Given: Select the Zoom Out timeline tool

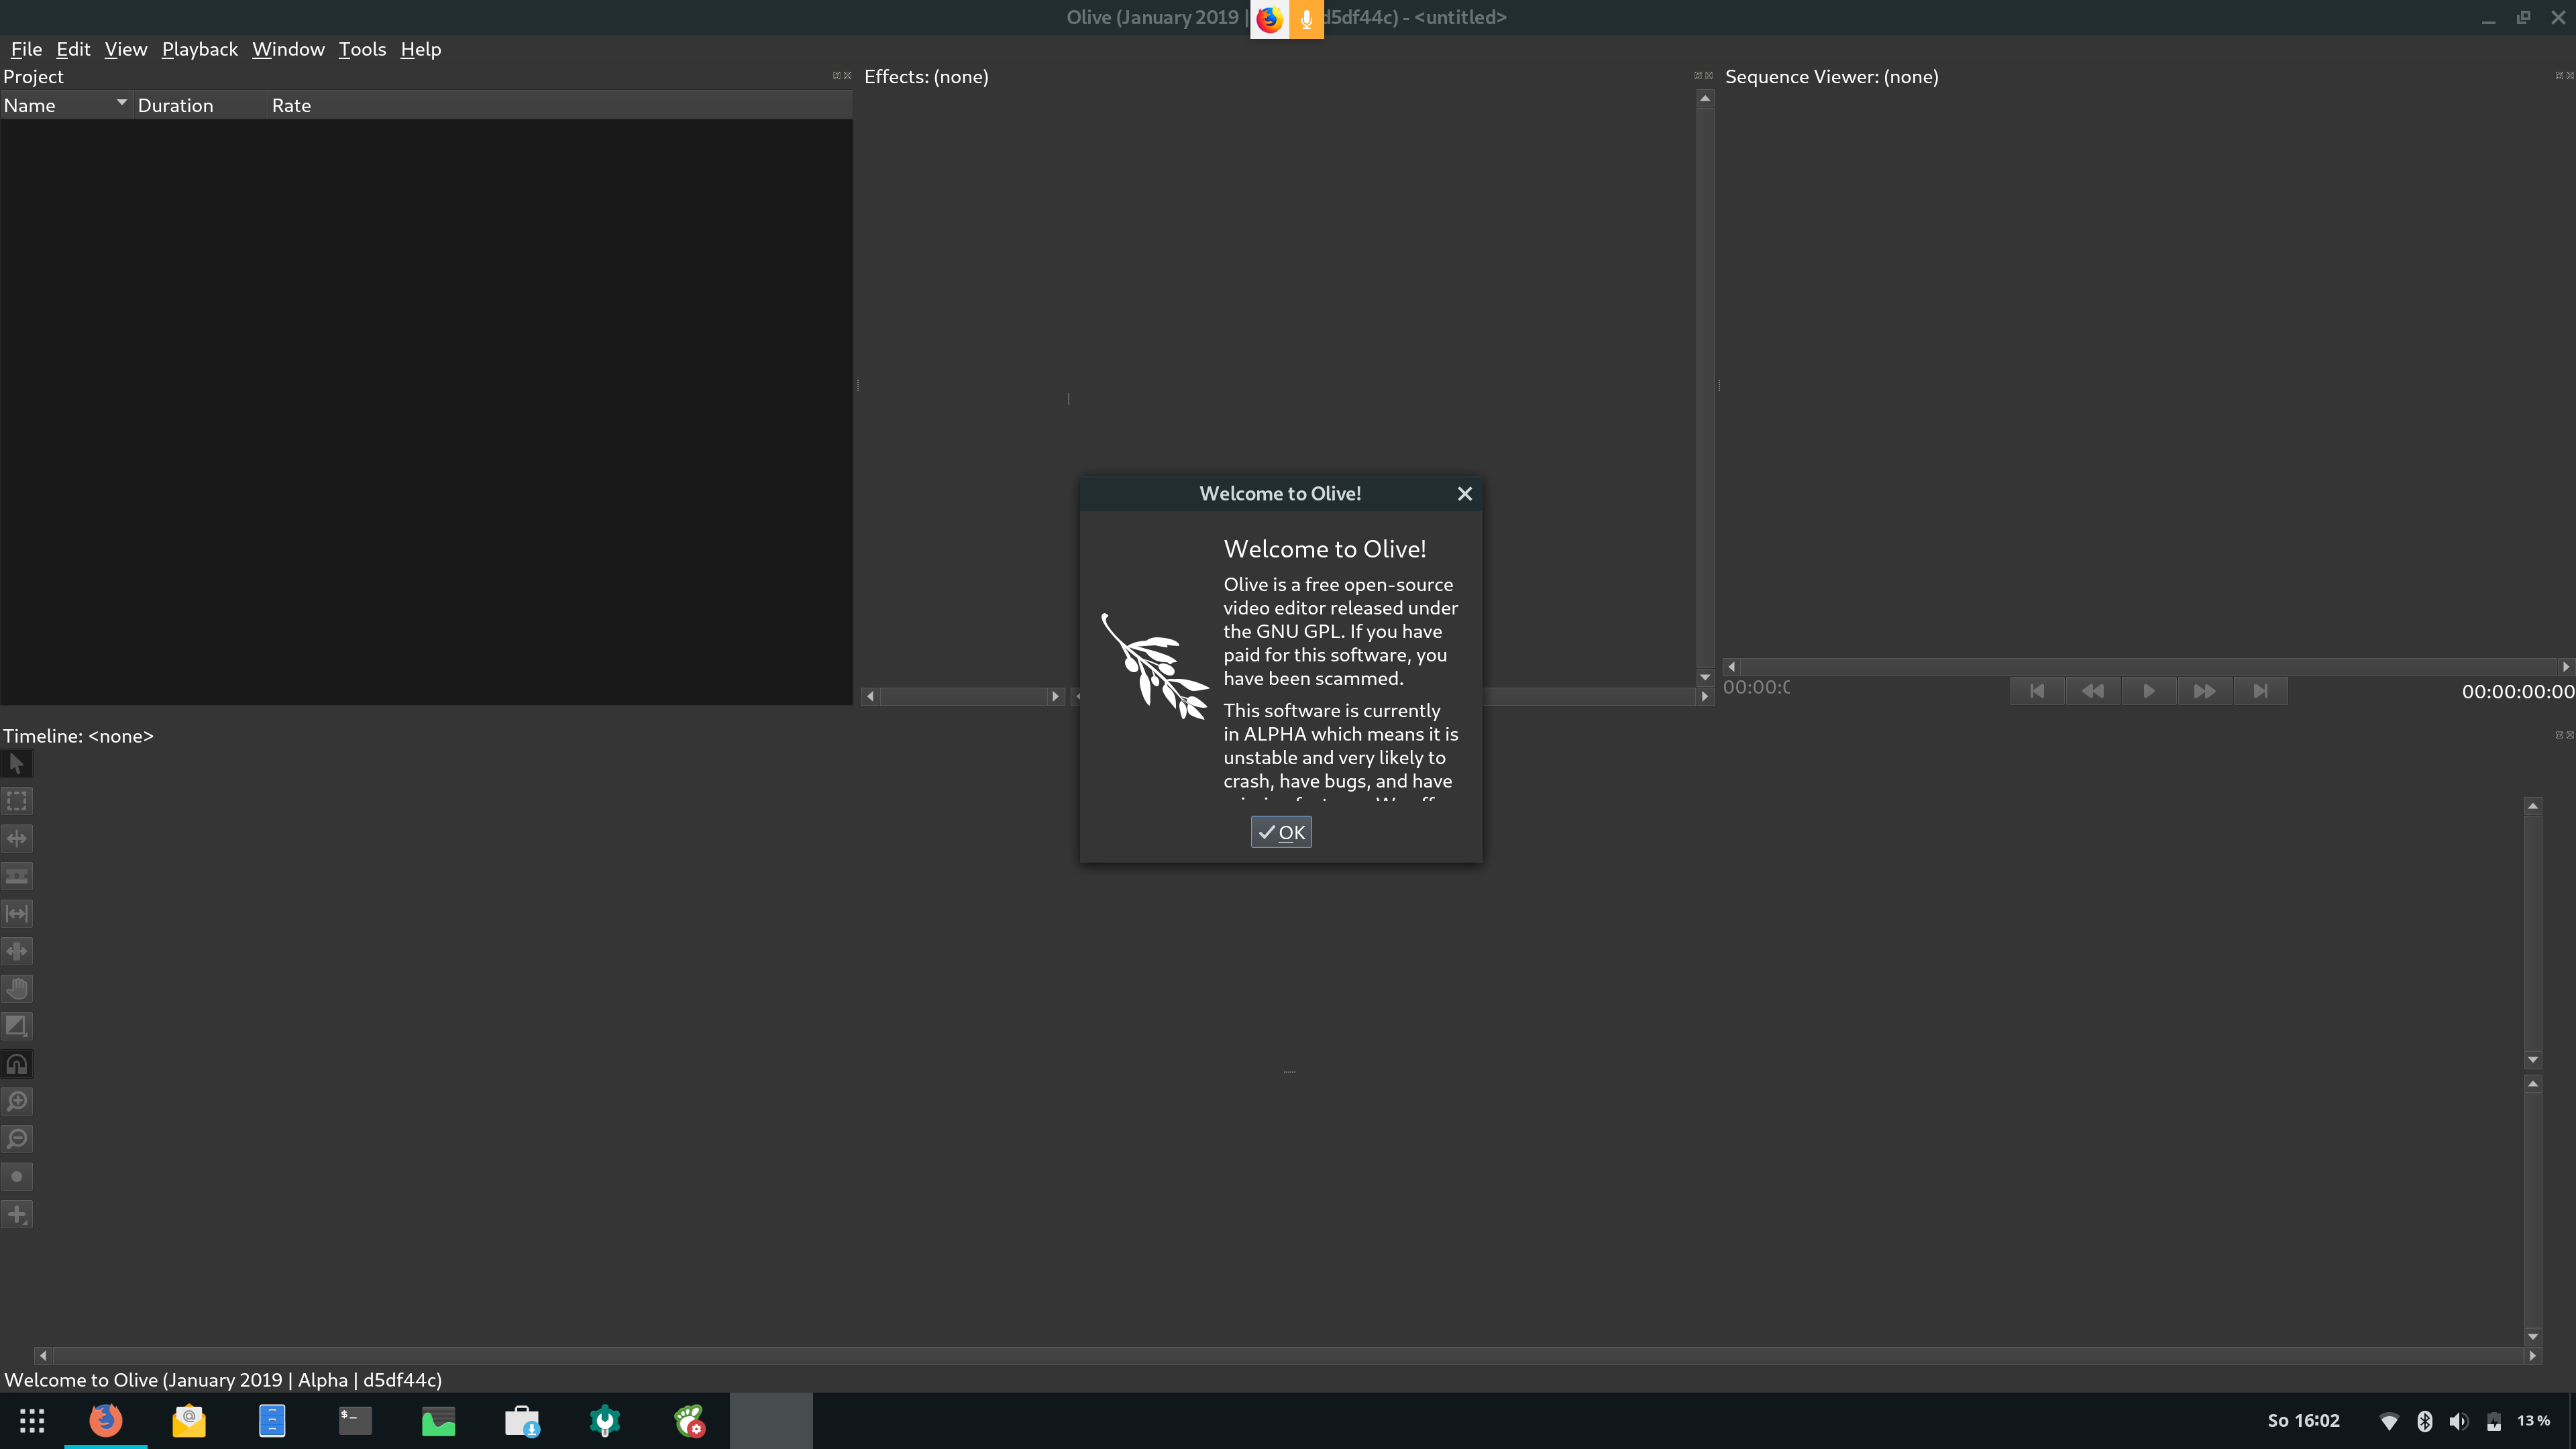Looking at the screenshot, I should click(17, 1138).
